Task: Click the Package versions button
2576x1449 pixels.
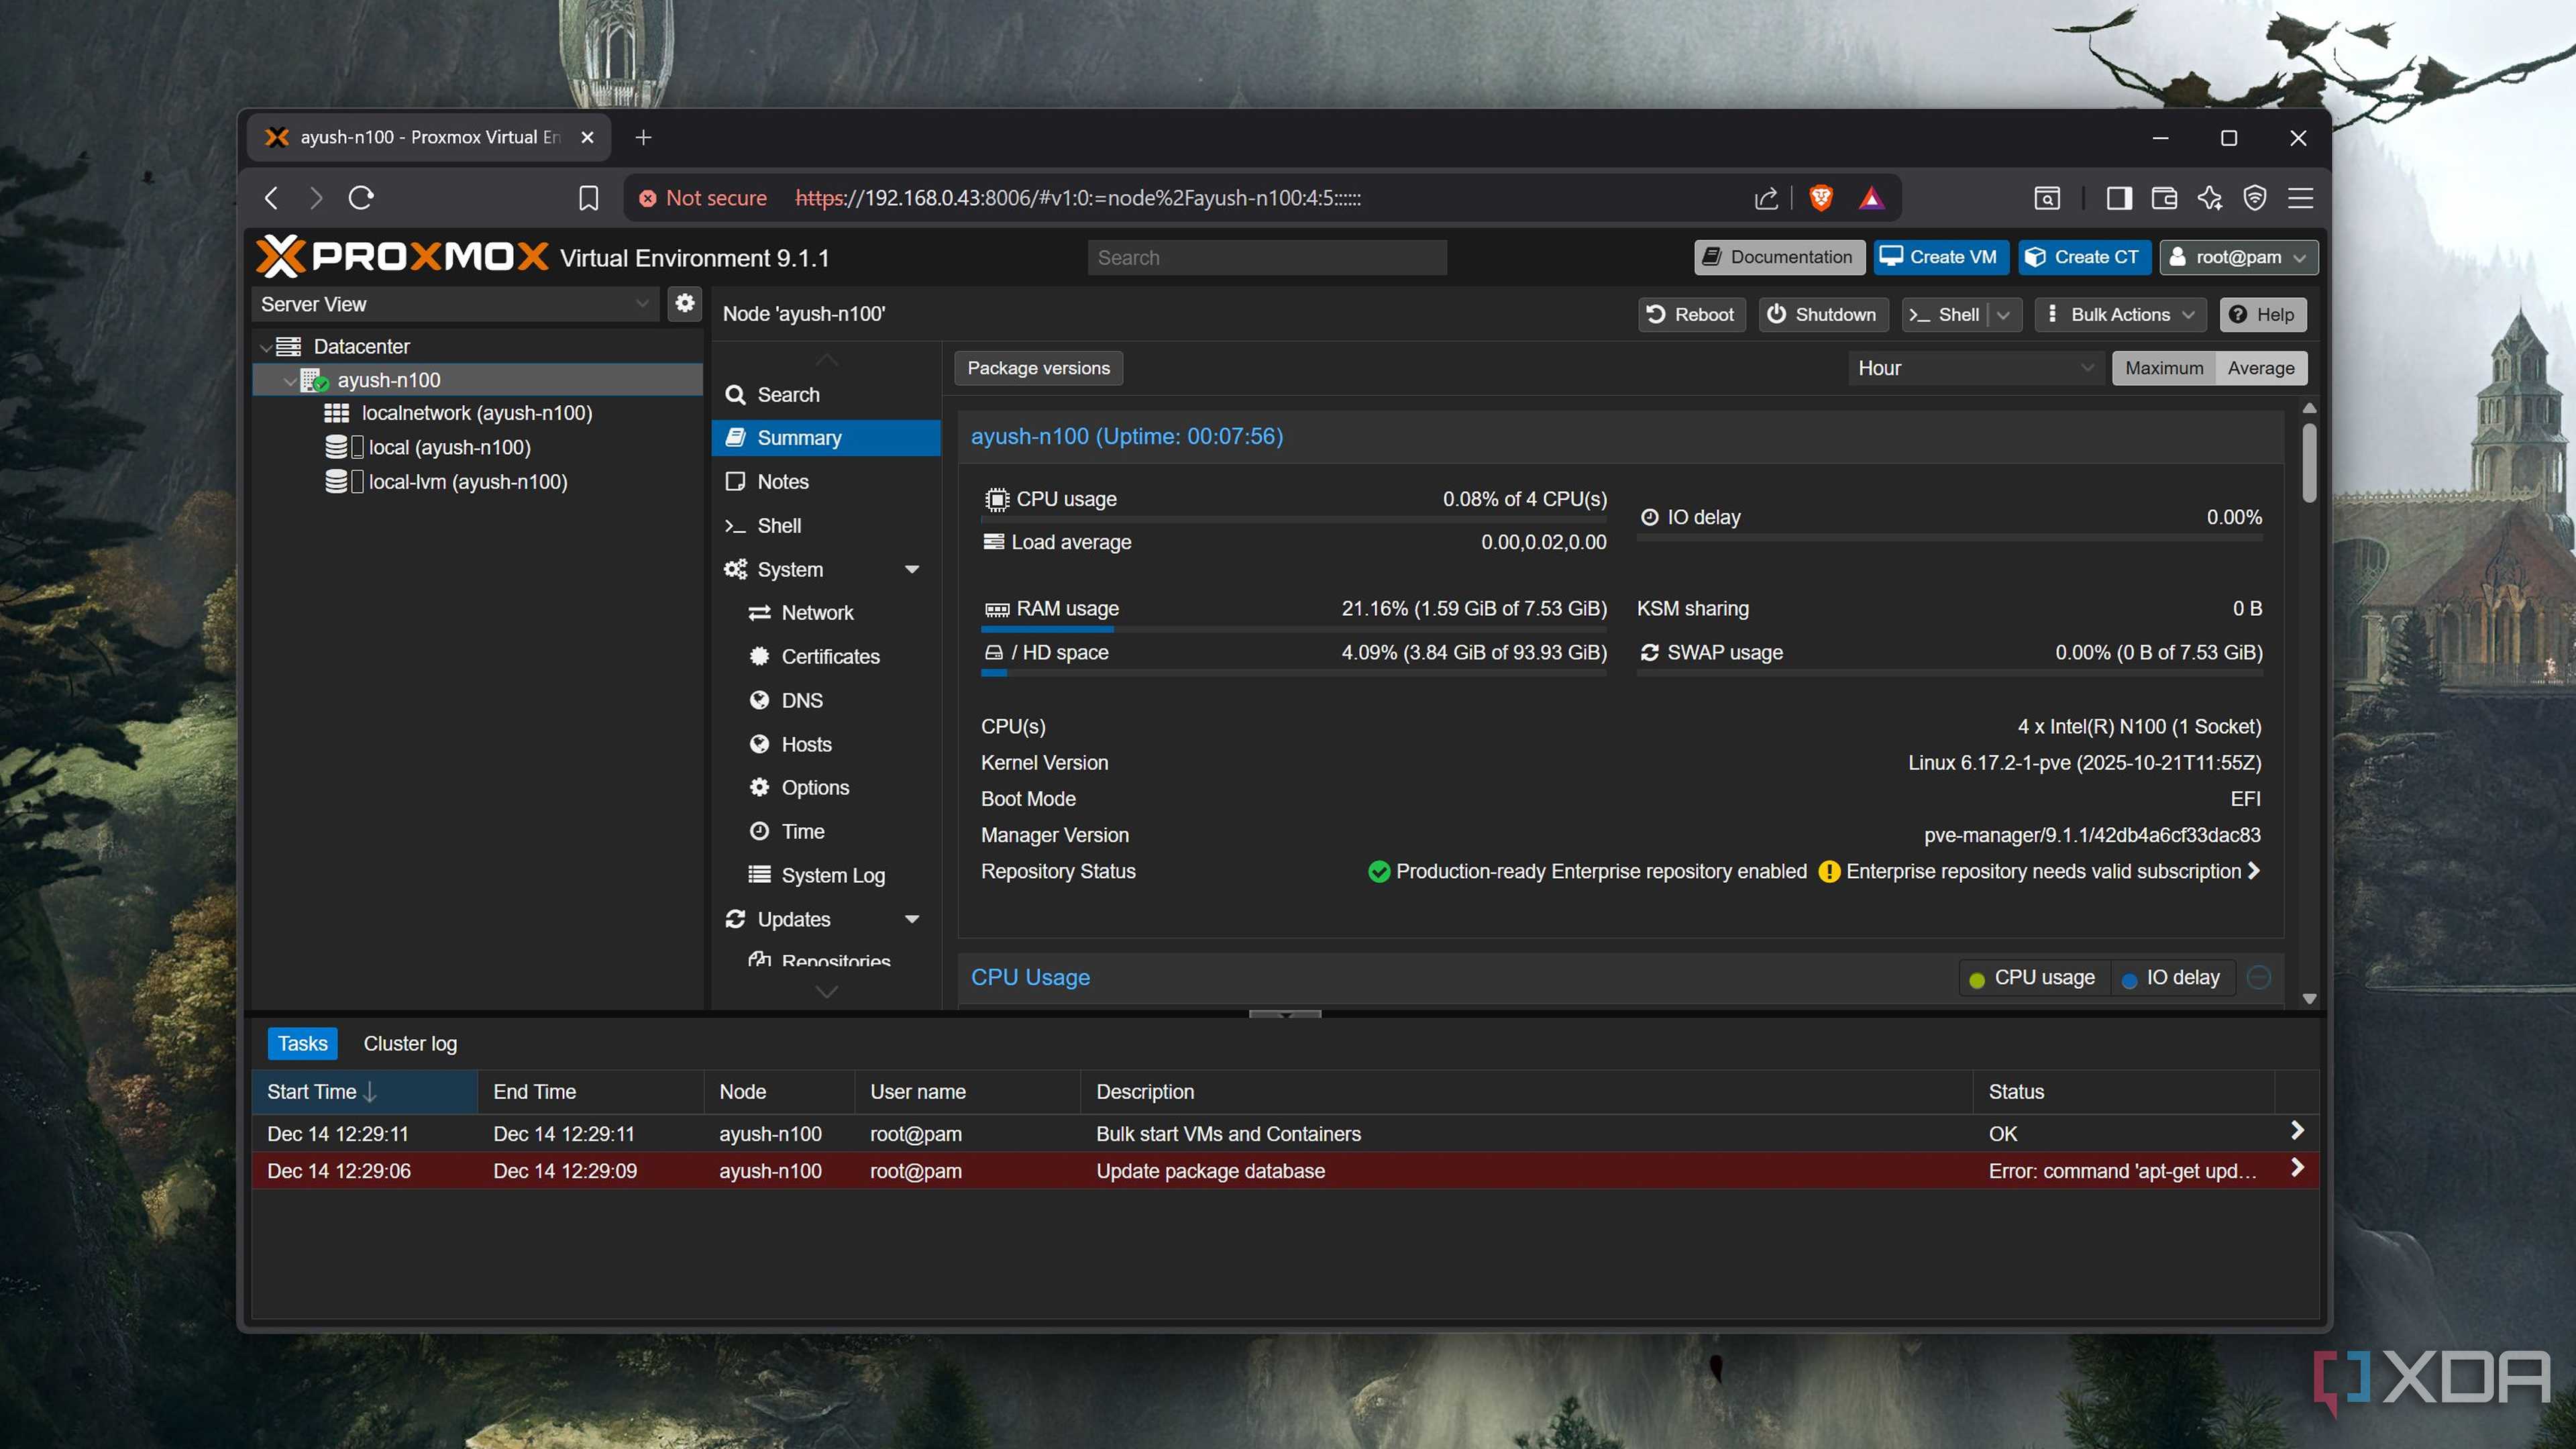Action: (x=1038, y=368)
